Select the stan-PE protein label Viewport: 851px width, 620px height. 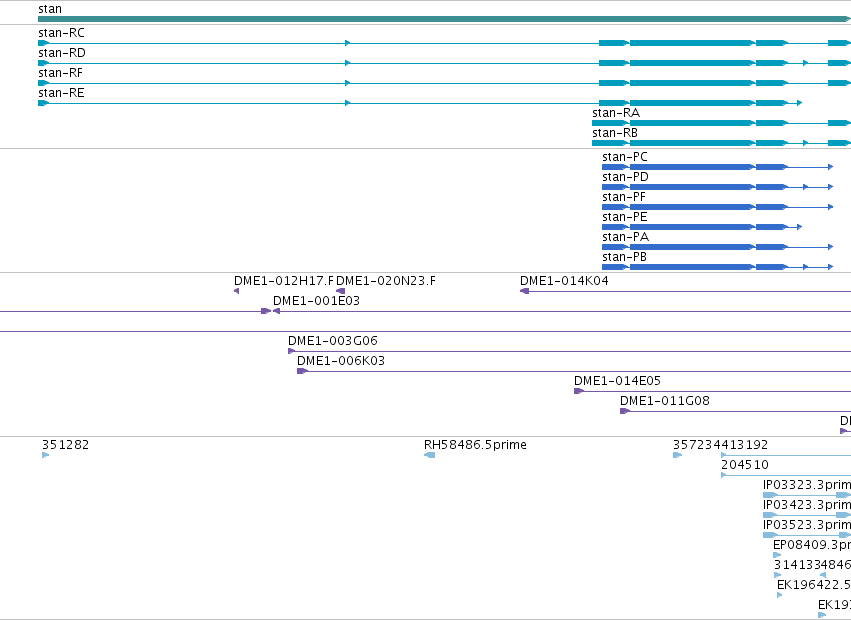625,217
